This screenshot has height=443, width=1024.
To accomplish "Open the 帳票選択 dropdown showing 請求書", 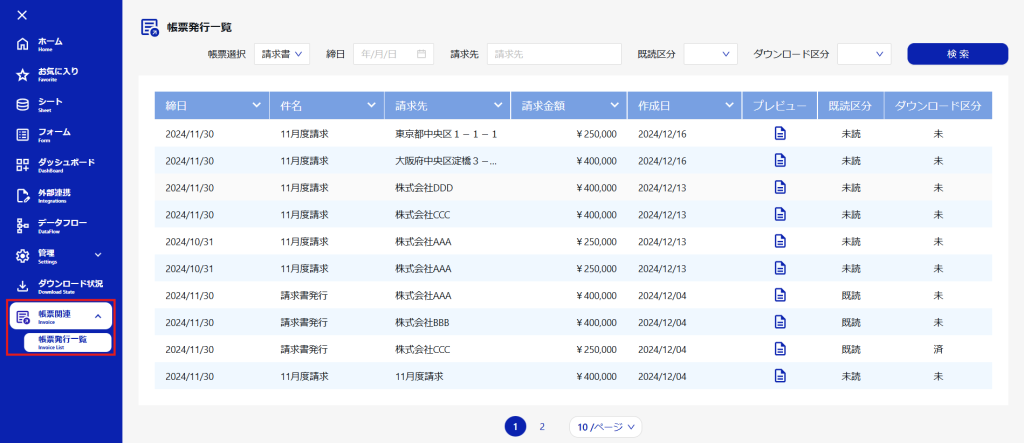I will tap(282, 54).
